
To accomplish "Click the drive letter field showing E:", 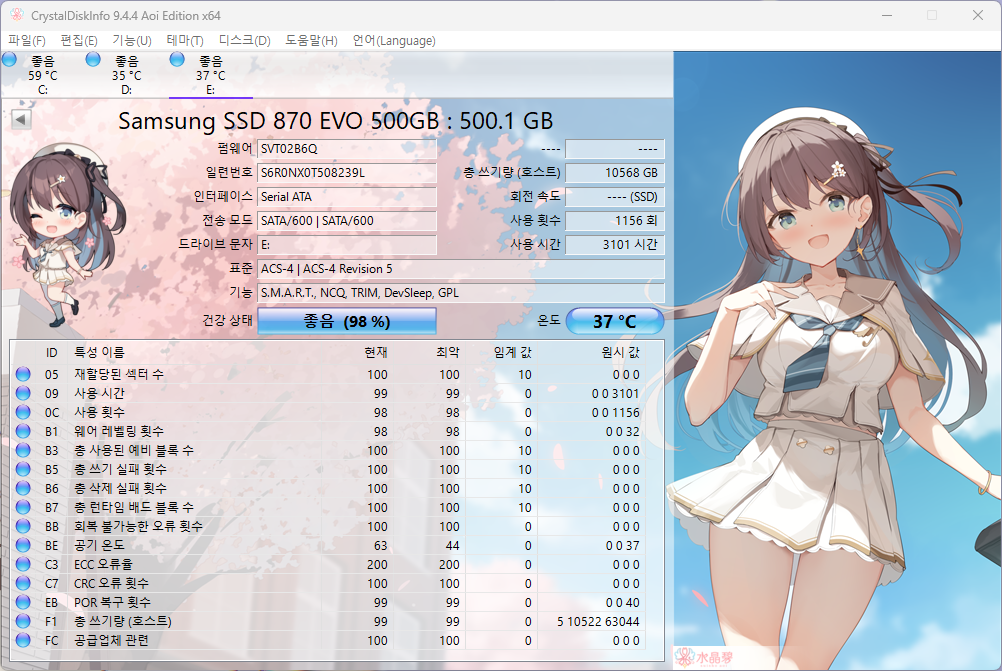I will click(347, 245).
